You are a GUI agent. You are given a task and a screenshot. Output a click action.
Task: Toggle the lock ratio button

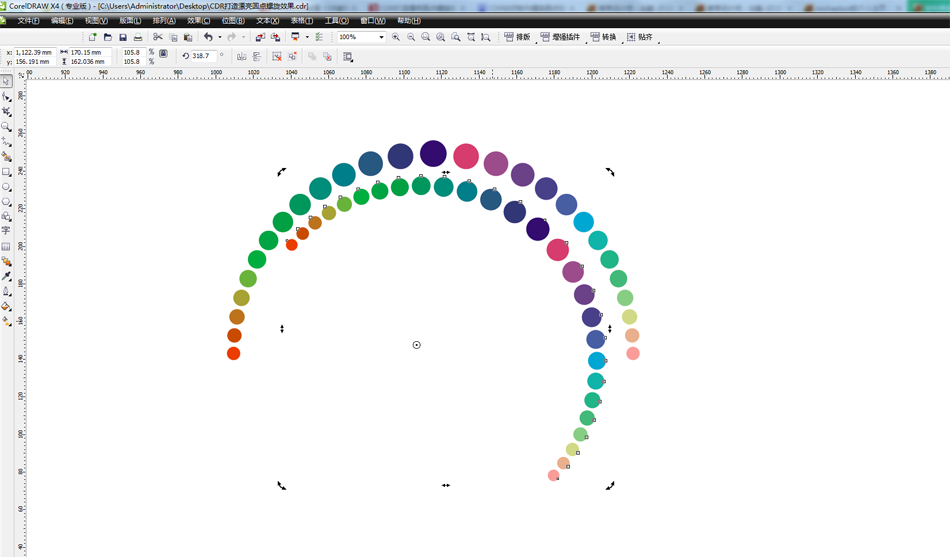click(x=163, y=54)
